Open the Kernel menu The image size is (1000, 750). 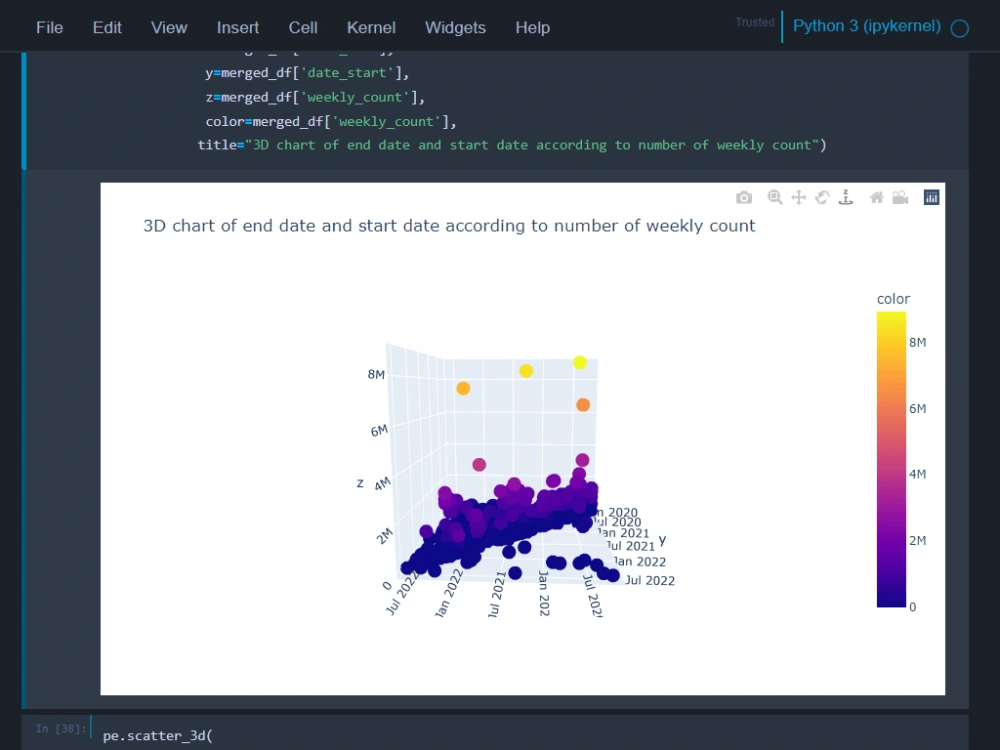point(371,27)
